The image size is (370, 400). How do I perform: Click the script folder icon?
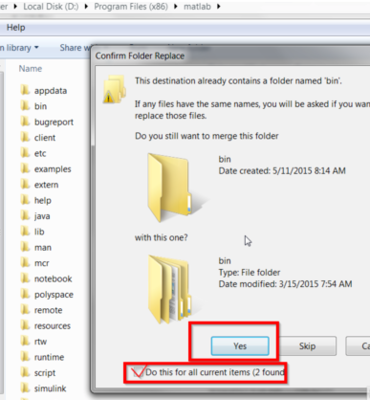click(x=25, y=372)
